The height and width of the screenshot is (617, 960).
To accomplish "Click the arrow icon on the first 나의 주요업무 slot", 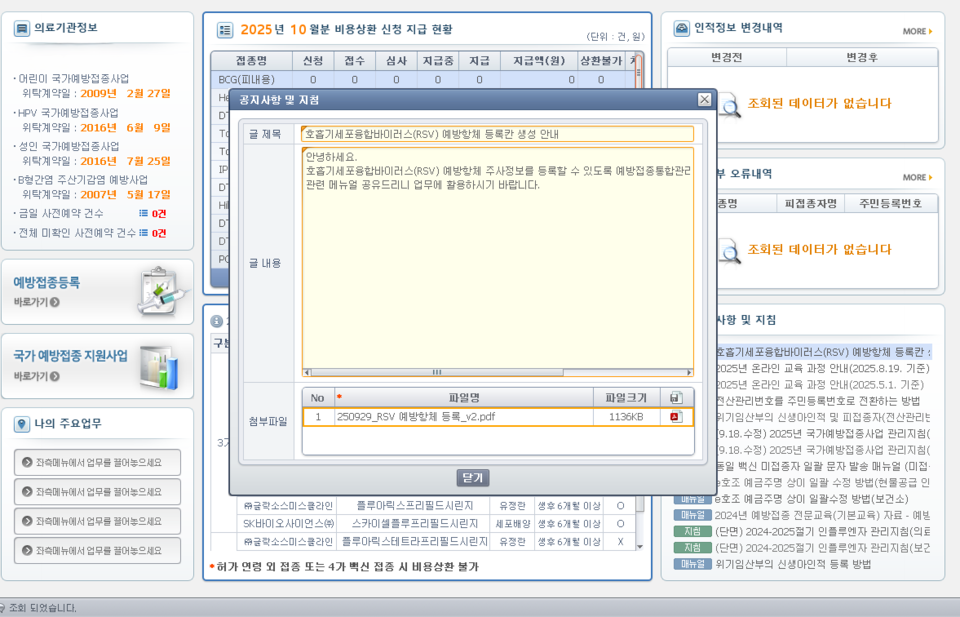I will tap(28, 462).
